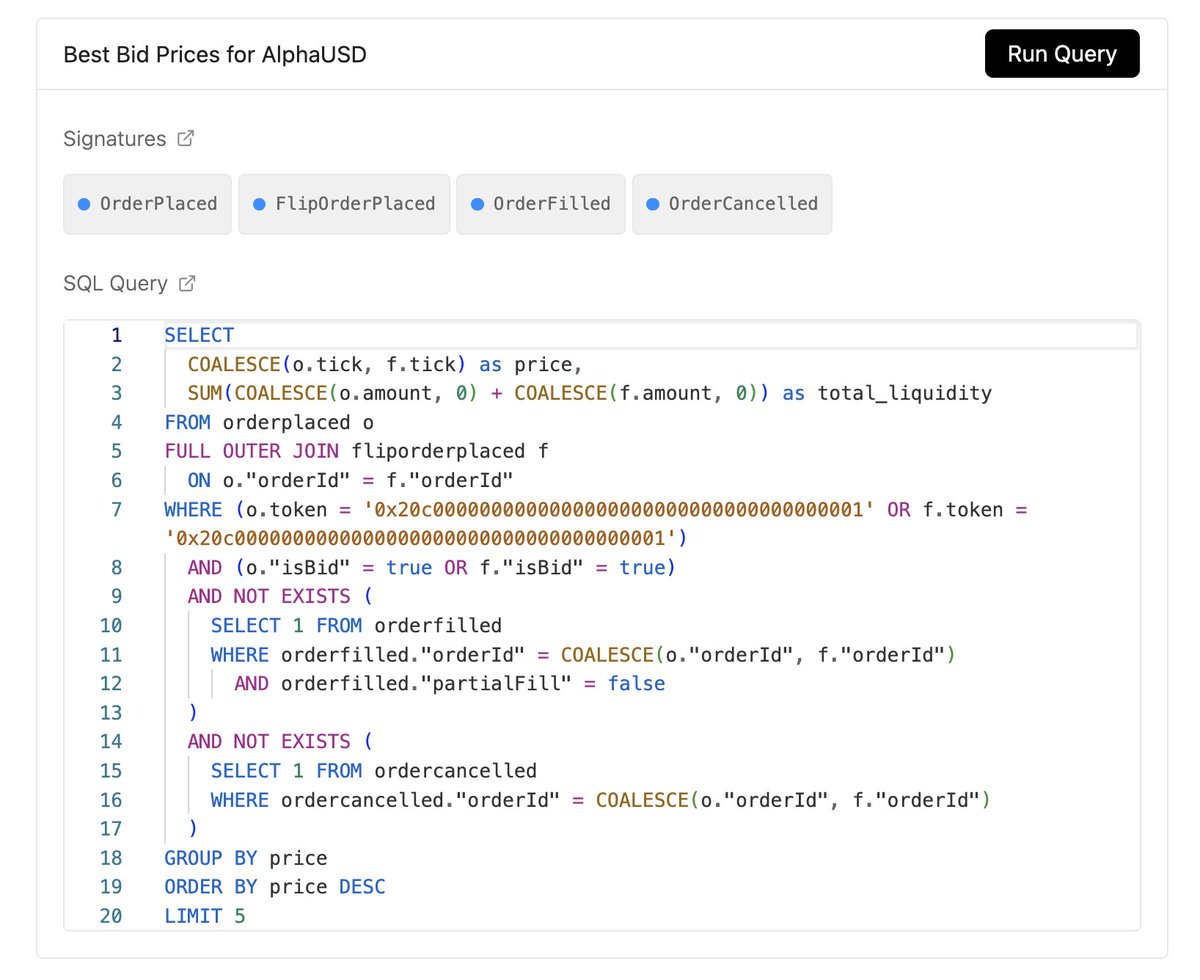
Task: Click 'SELECT 1 FROM orderfilled' on line 10
Action: [356, 626]
